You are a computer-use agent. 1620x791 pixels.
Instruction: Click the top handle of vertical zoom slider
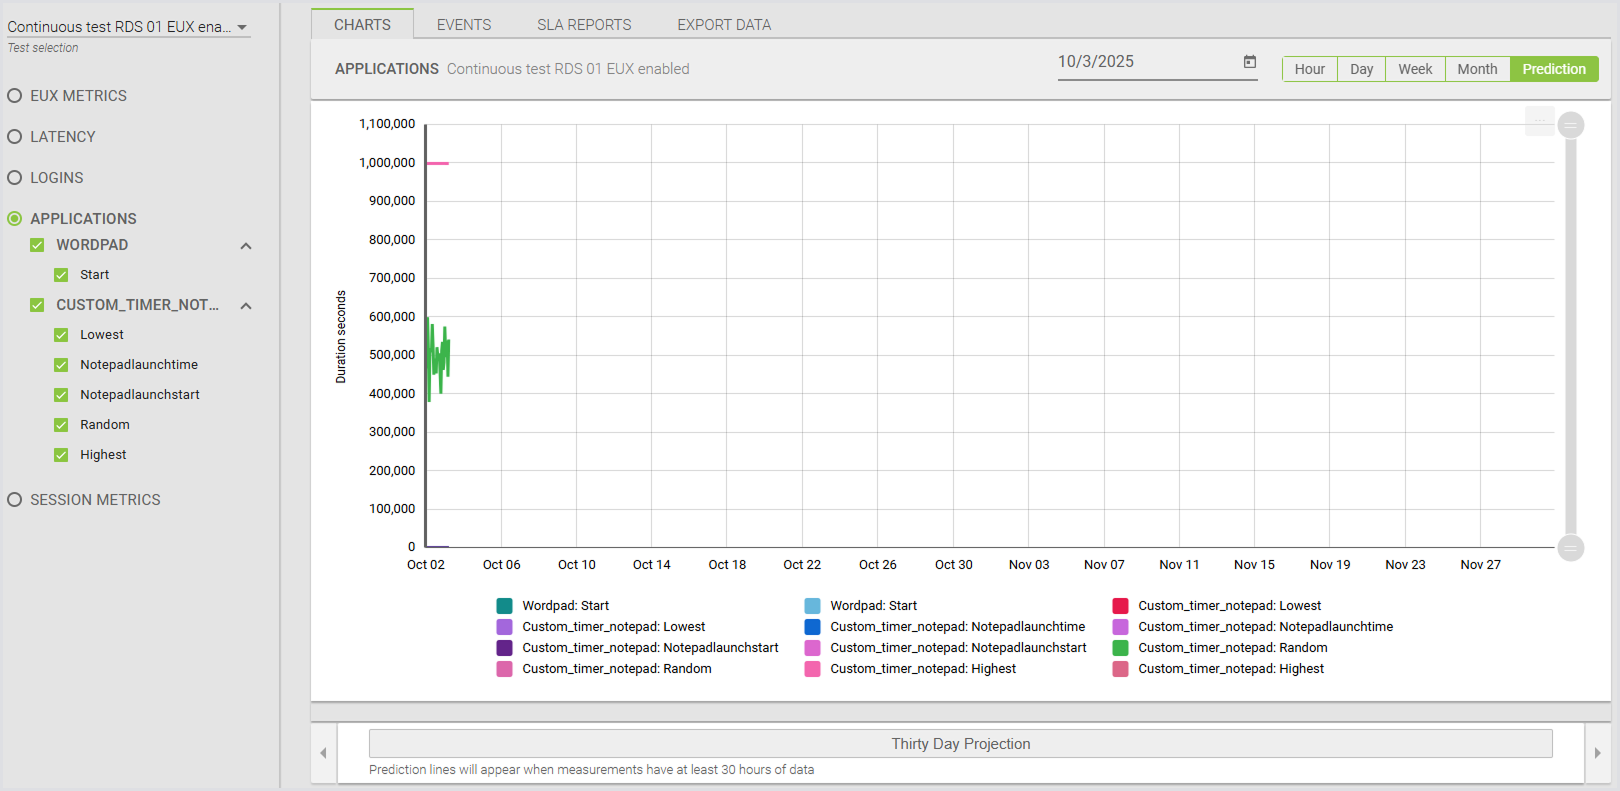[1570, 125]
